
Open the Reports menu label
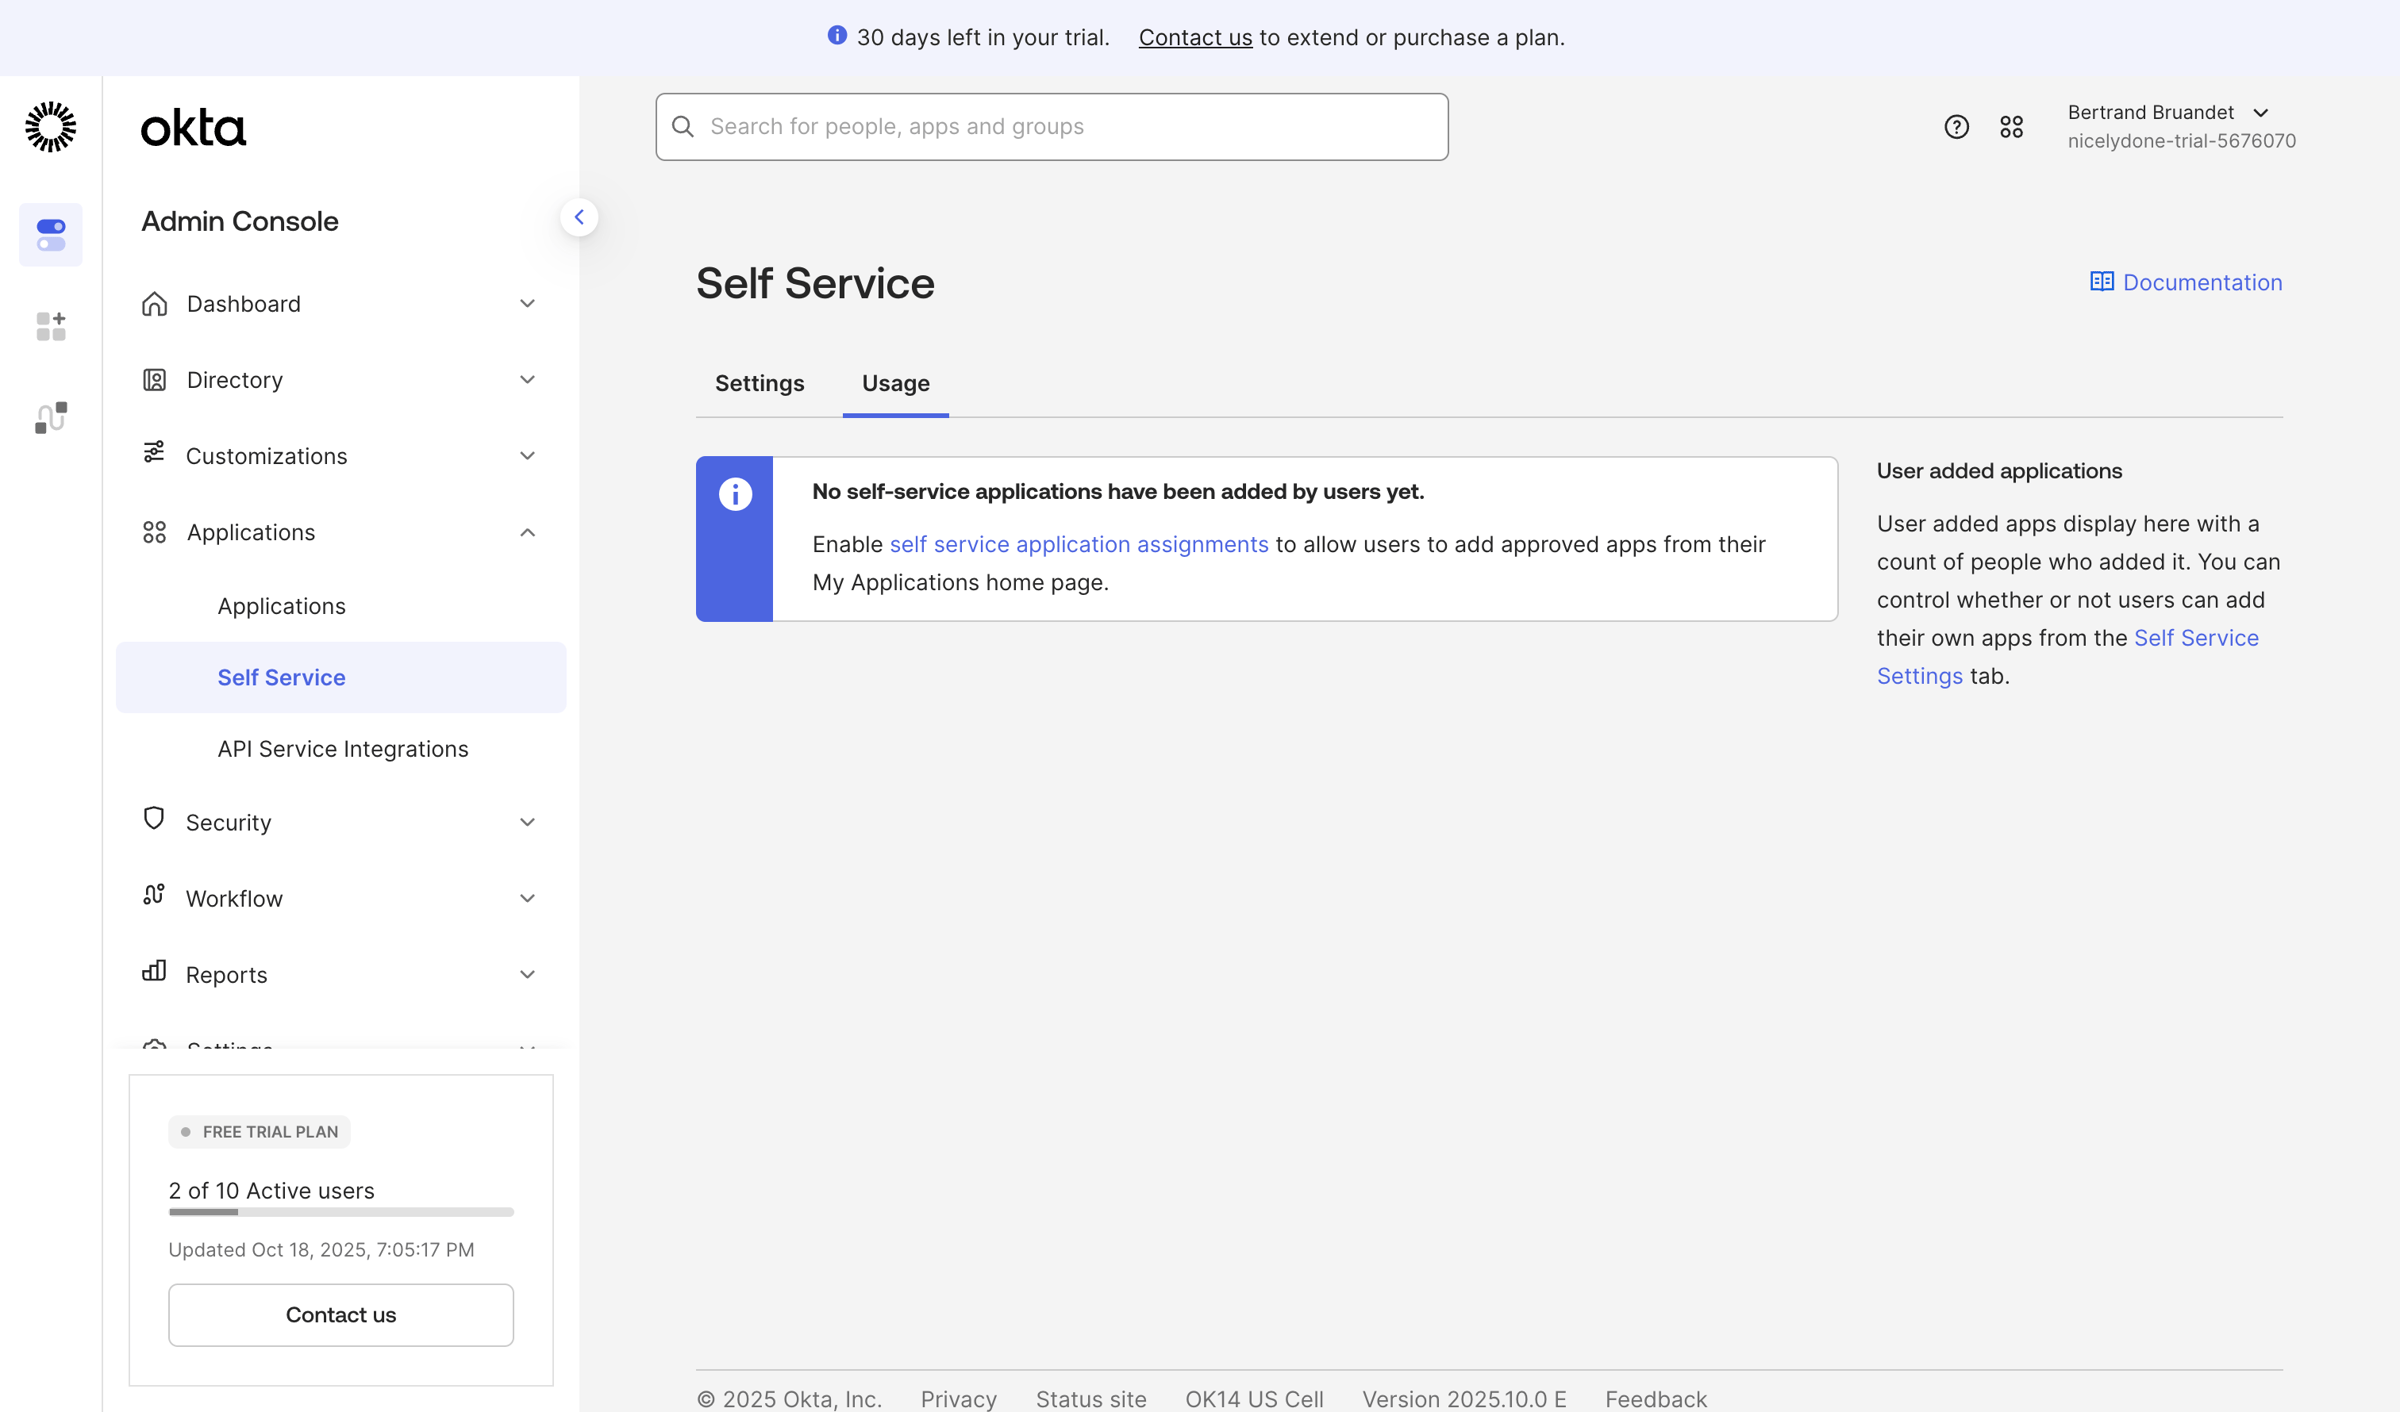pyautogui.click(x=226, y=974)
